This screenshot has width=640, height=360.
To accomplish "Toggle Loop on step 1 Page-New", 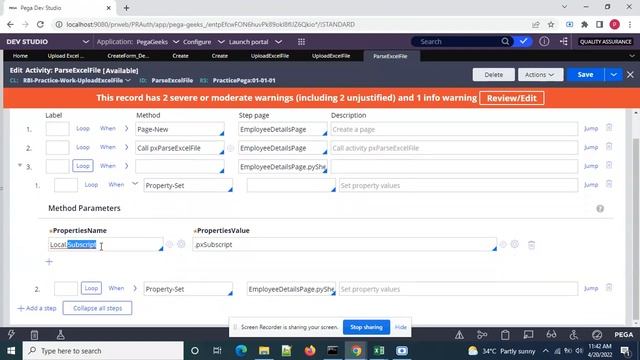I will click(82, 128).
